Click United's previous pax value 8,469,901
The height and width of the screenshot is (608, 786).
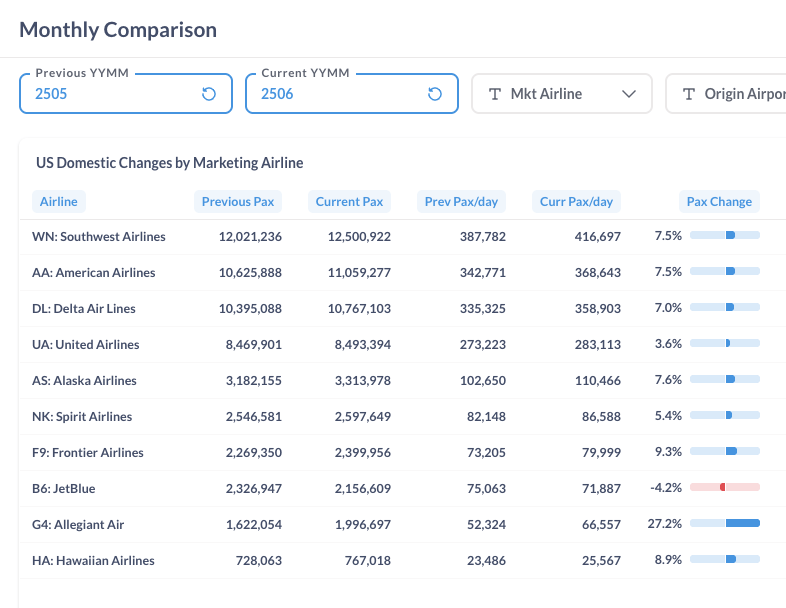(254, 345)
